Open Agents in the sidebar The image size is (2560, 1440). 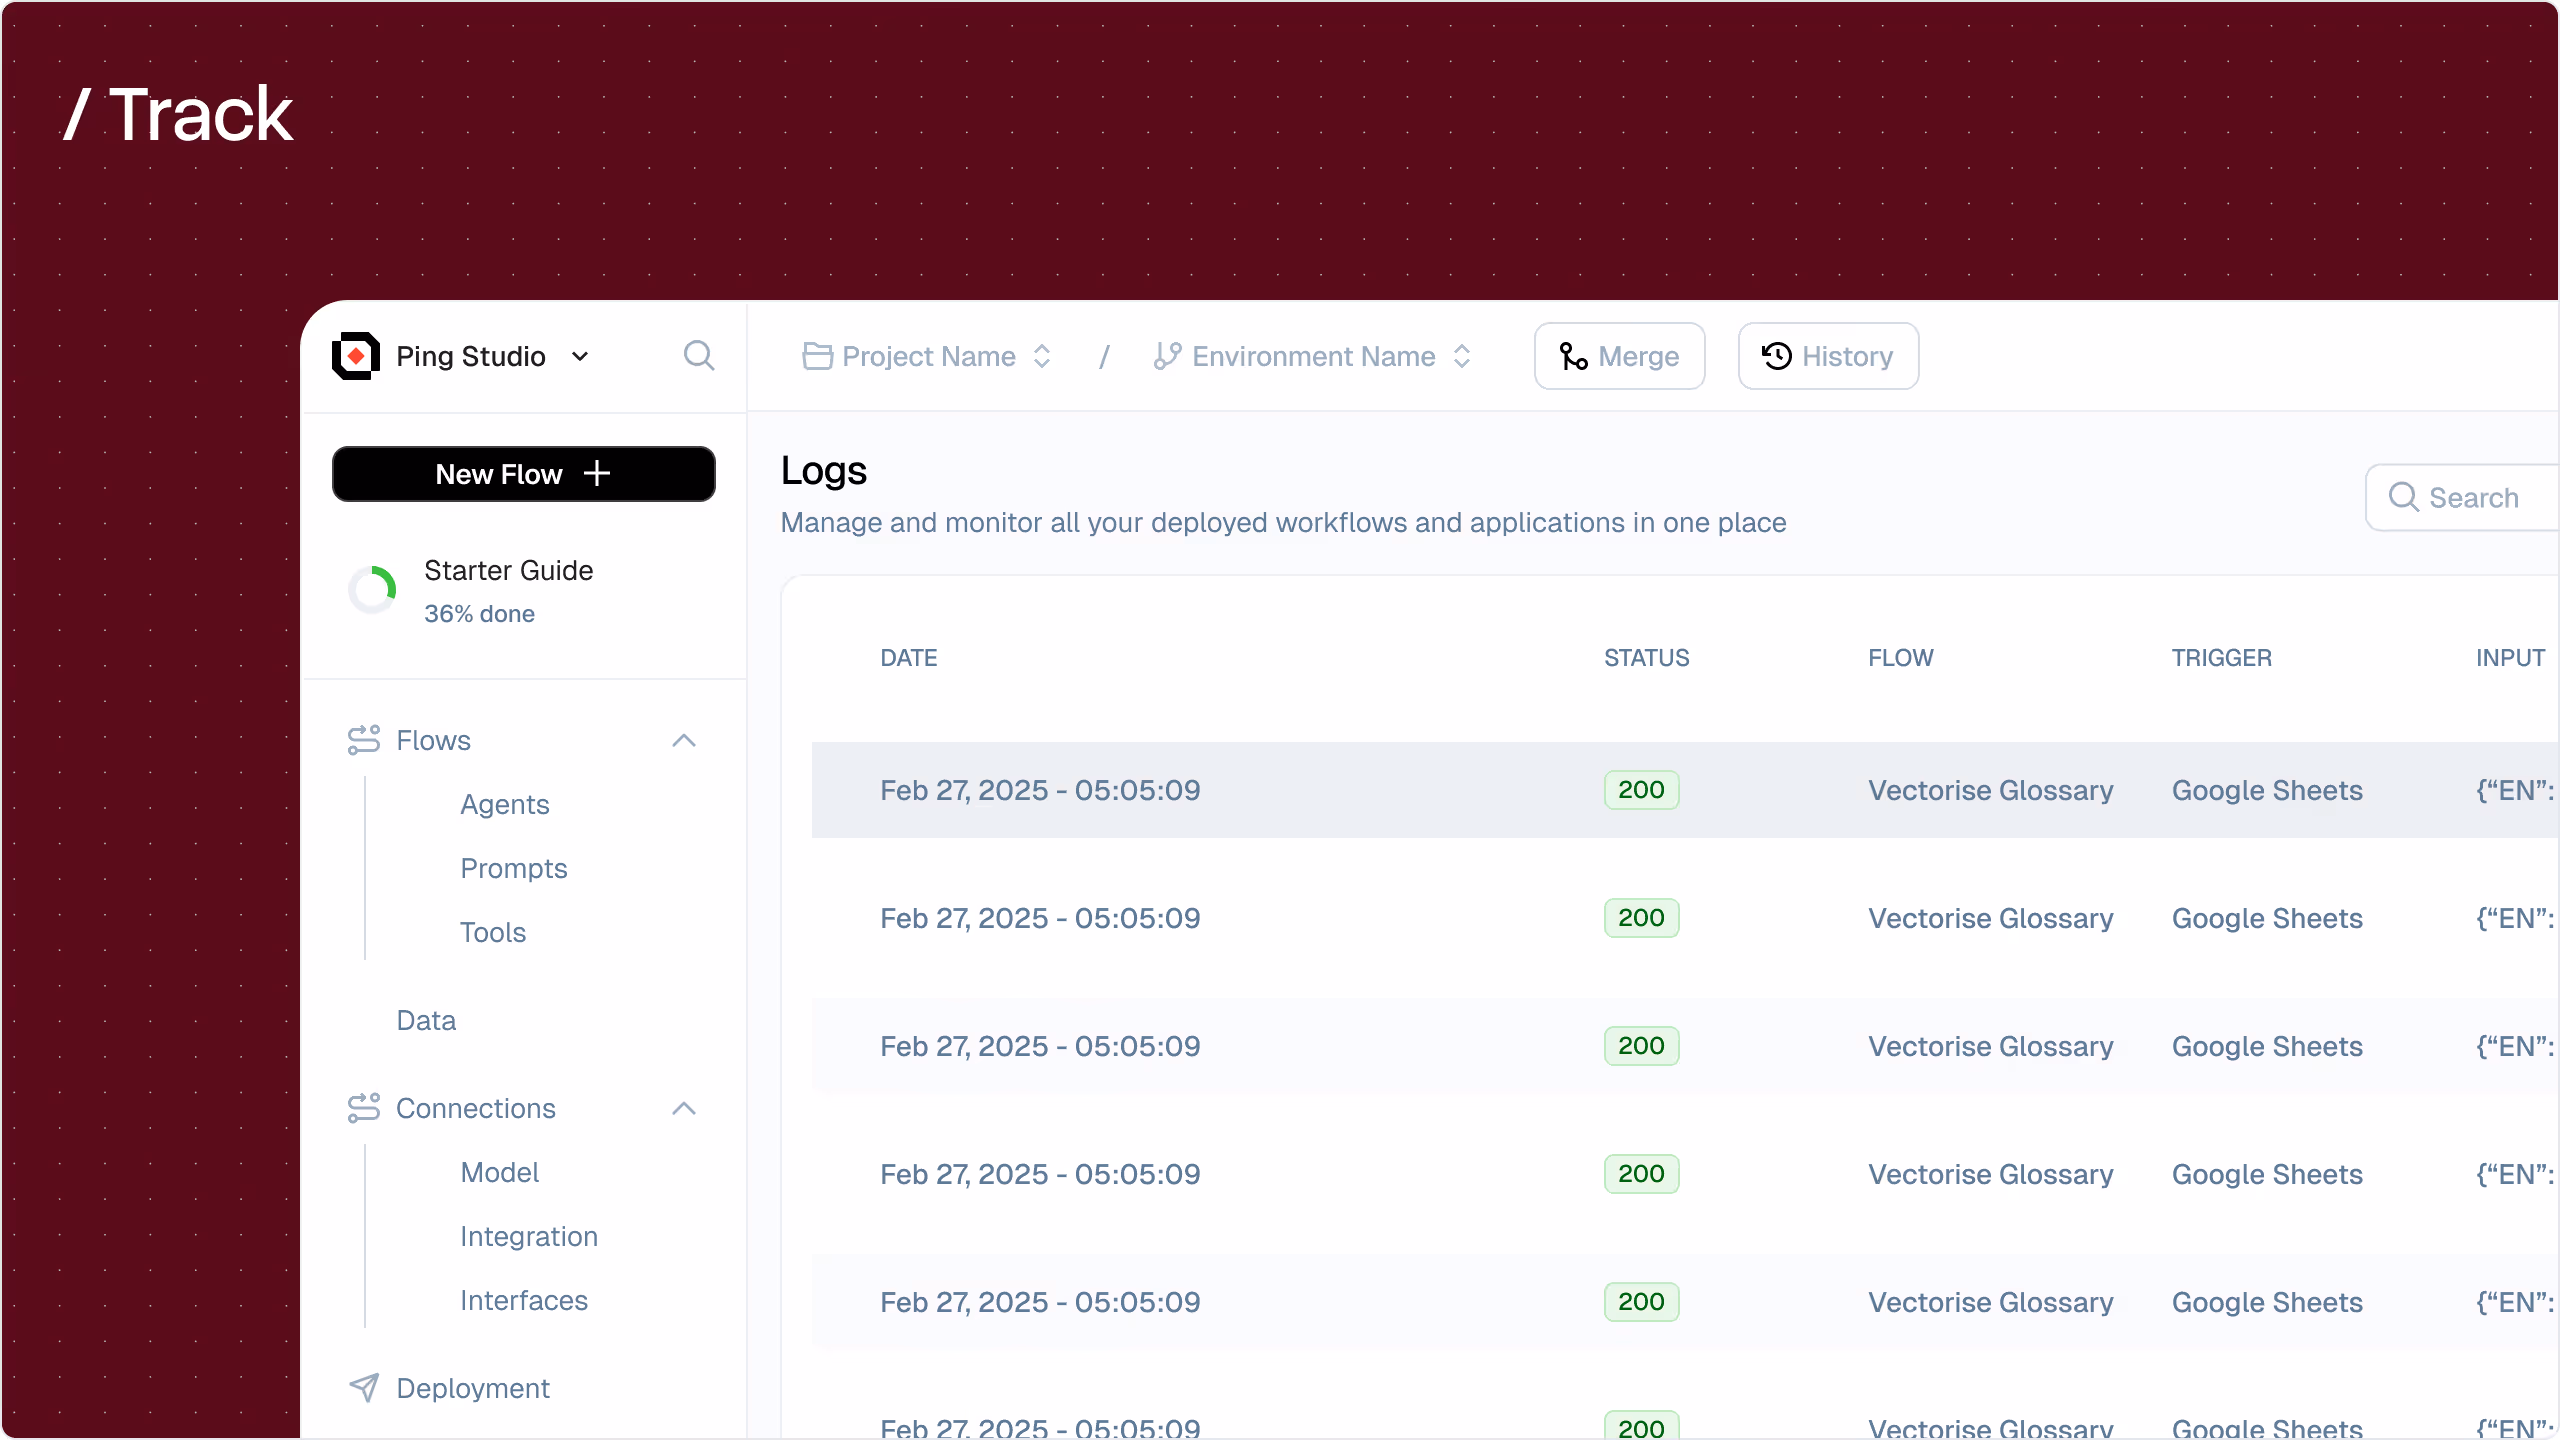pyautogui.click(x=505, y=805)
